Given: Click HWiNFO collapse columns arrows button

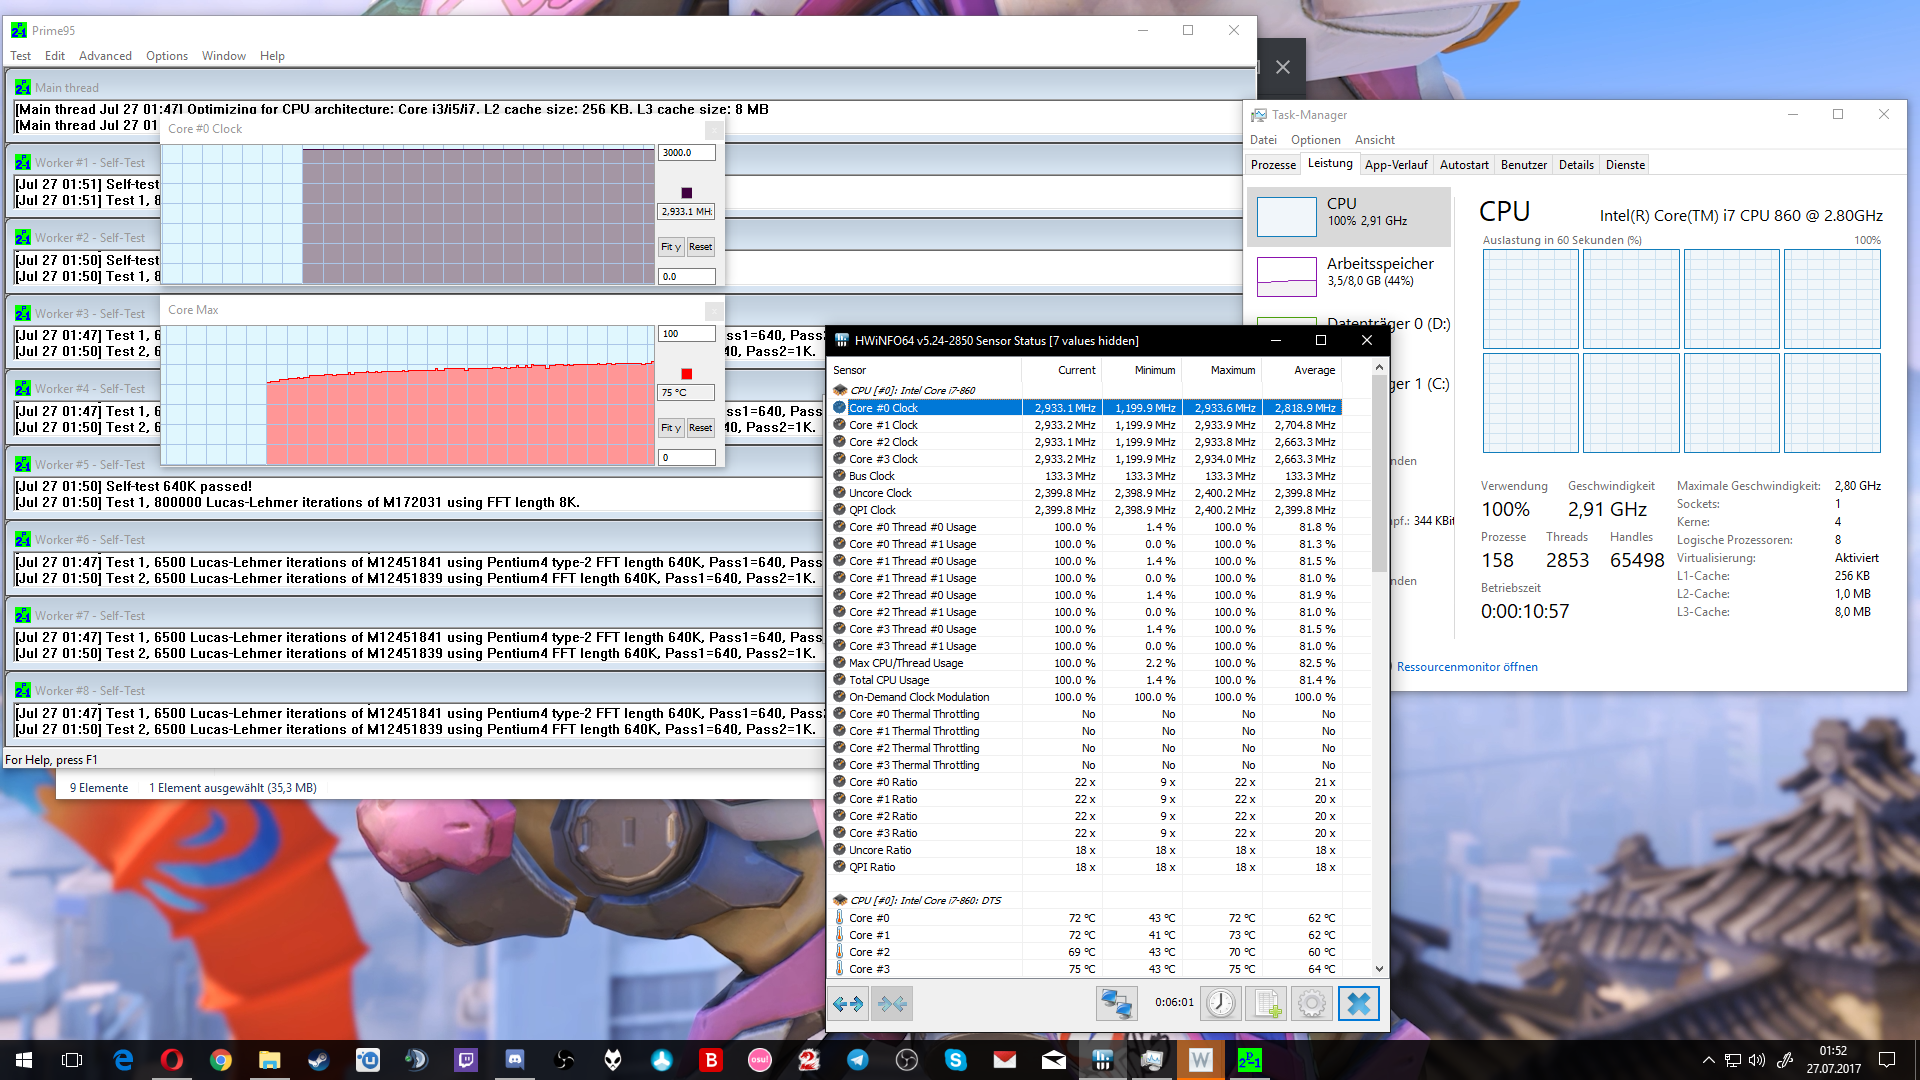Looking at the screenshot, I should (x=892, y=1003).
